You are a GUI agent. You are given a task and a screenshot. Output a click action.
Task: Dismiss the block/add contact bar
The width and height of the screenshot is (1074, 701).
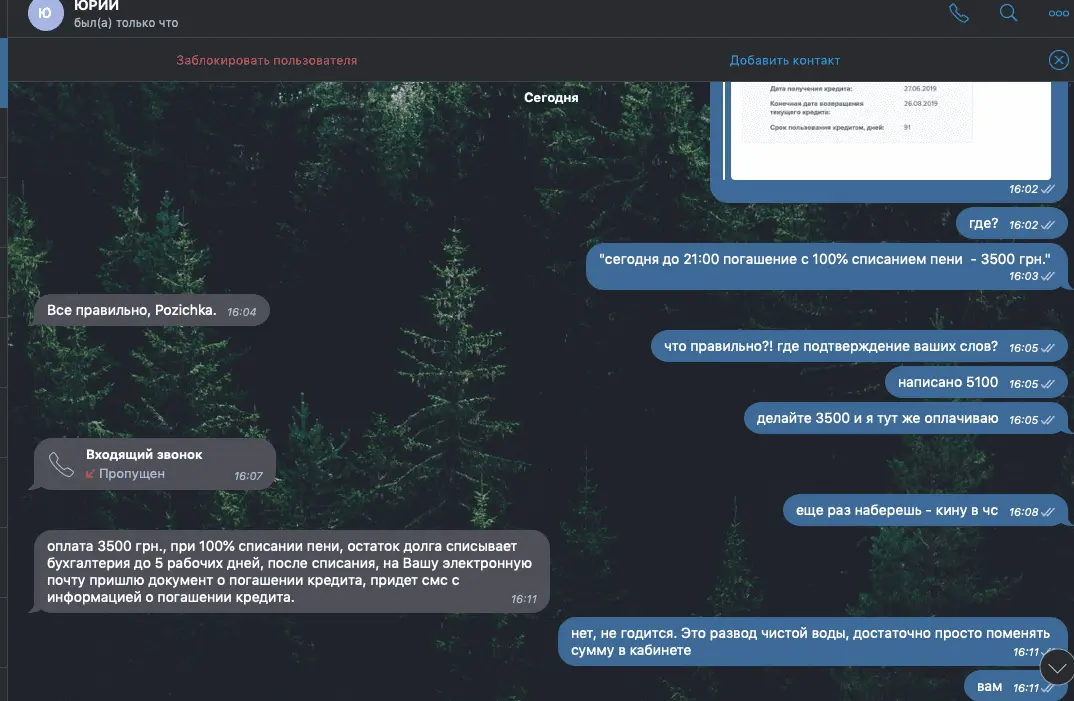point(1058,60)
